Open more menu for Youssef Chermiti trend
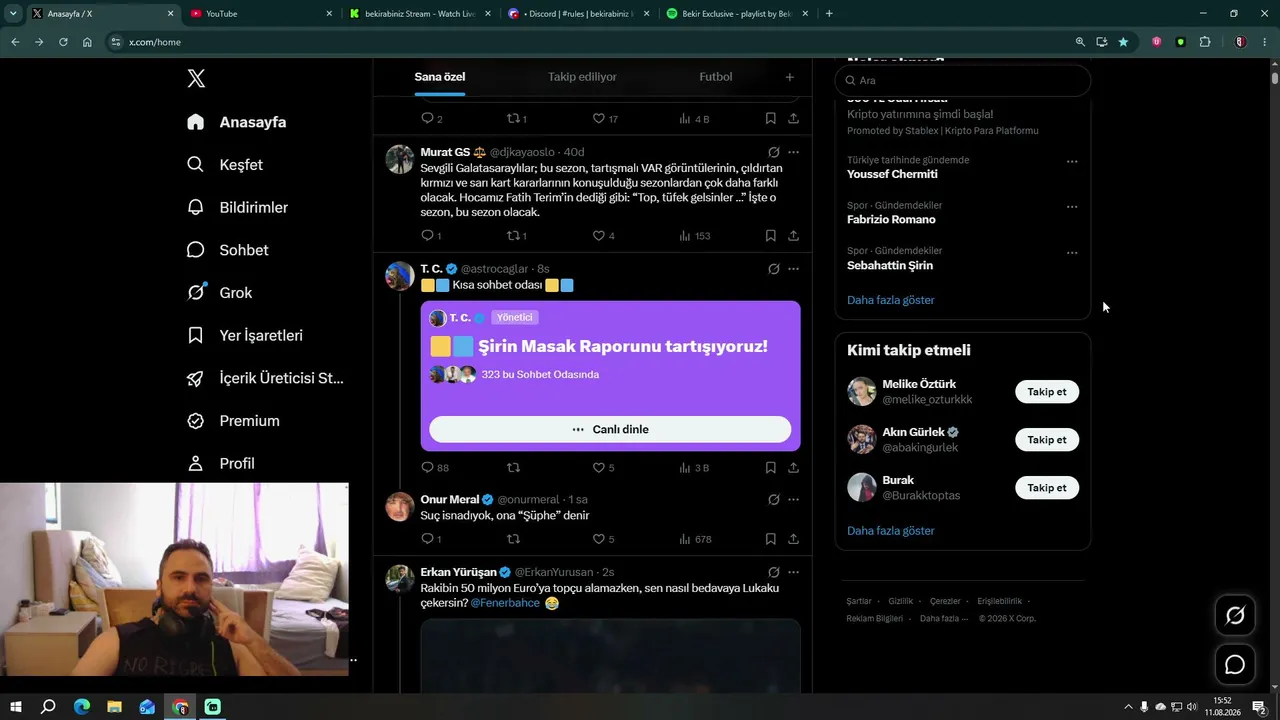The height and width of the screenshot is (720, 1280). (1072, 161)
